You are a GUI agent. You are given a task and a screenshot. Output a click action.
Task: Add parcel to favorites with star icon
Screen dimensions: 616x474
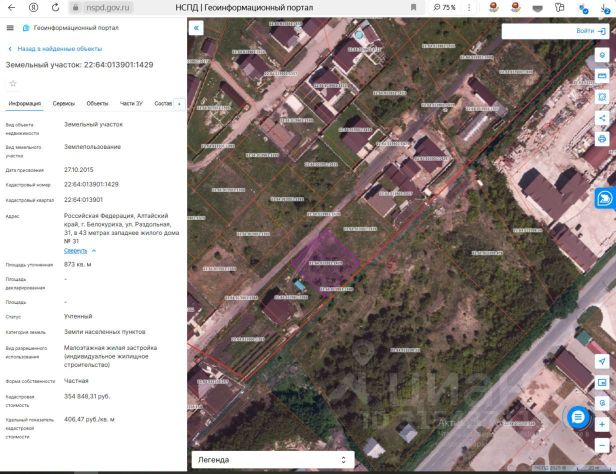pyautogui.click(x=13, y=83)
